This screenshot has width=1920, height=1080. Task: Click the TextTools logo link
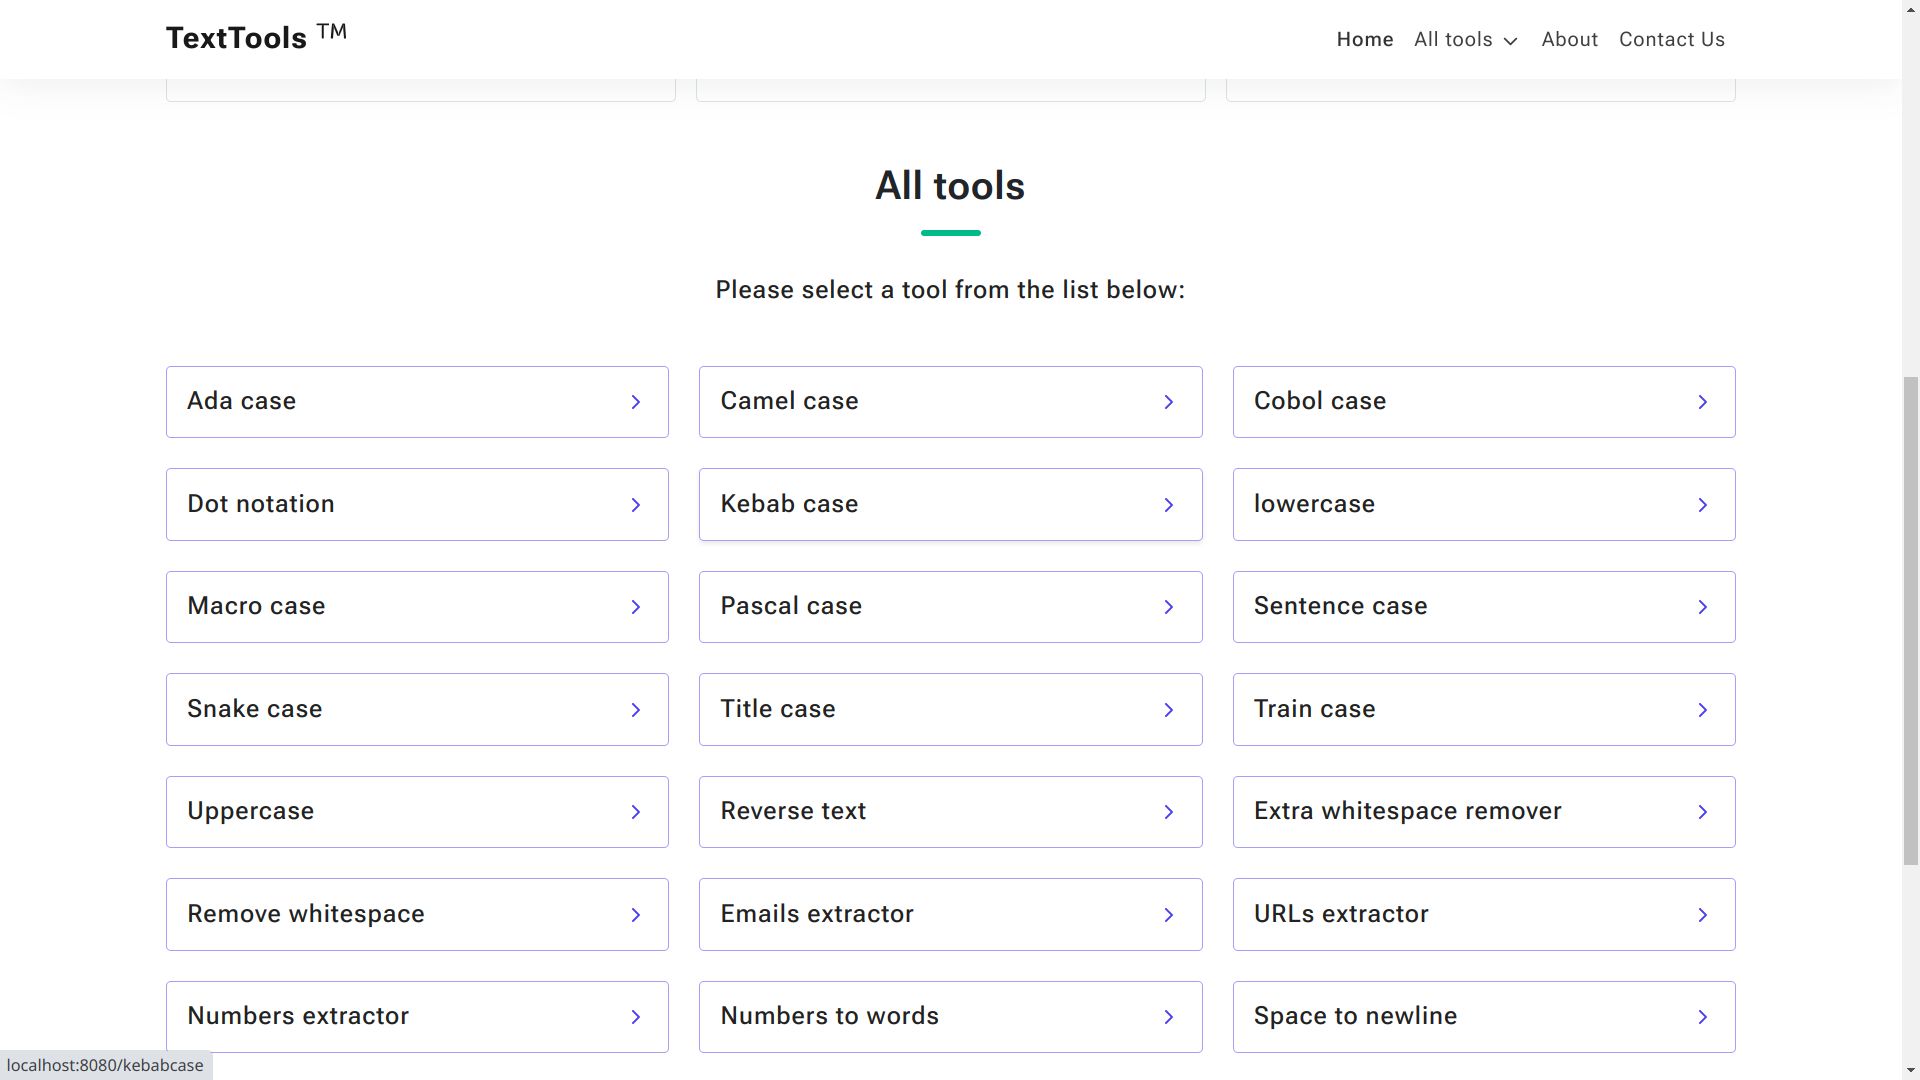point(256,38)
